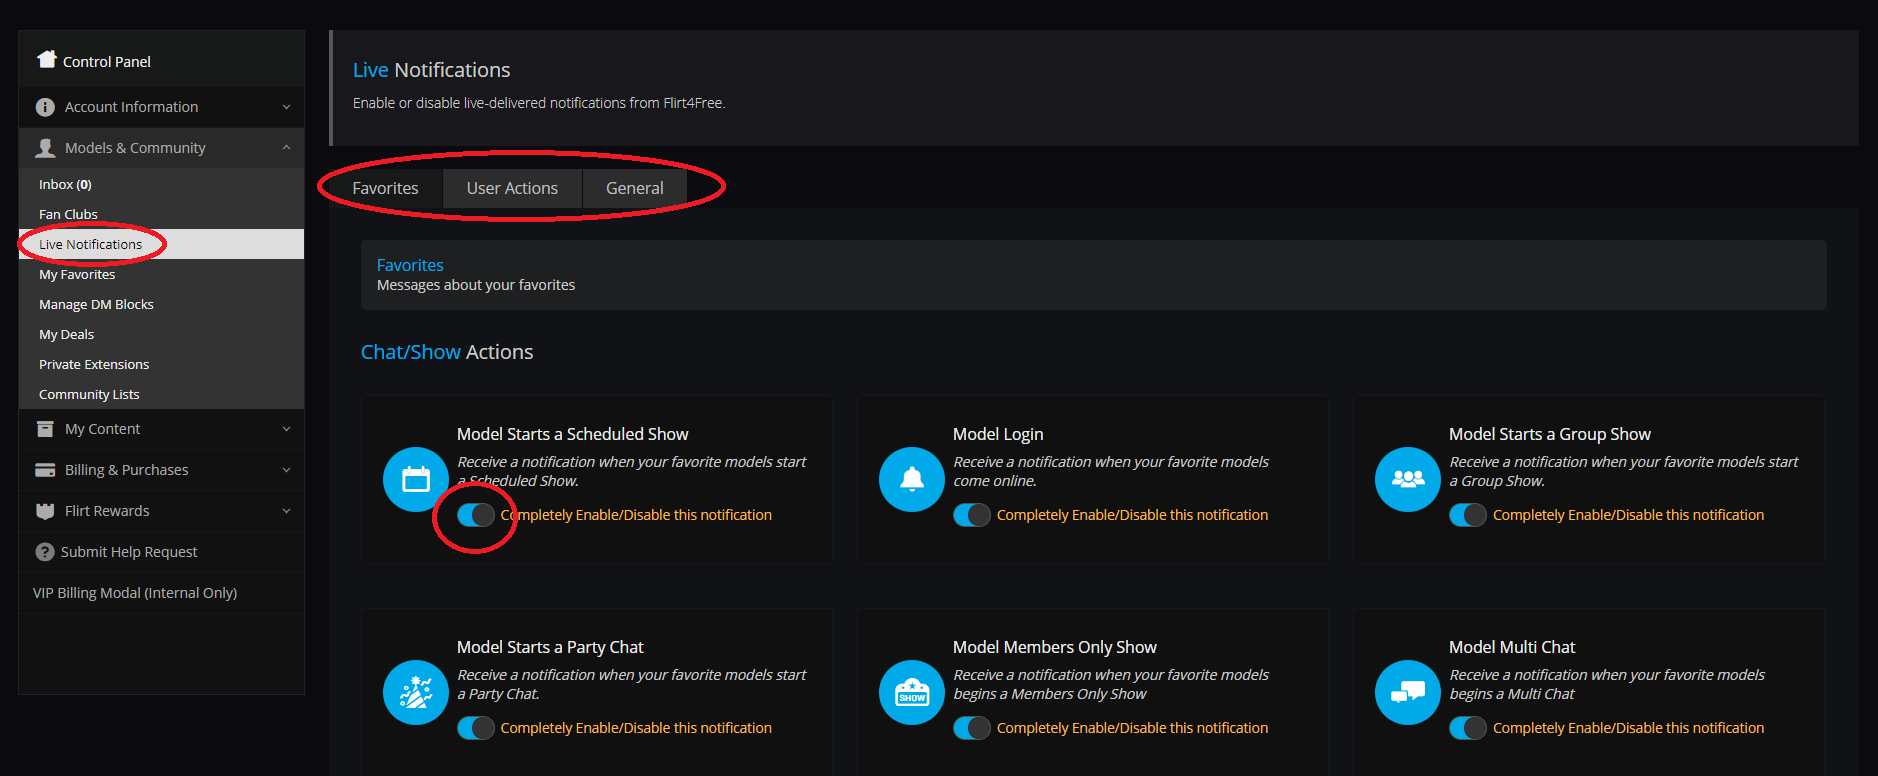1878x776 pixels.
Task: Click the Members Only Show icon
Action: click(x=911, y=693)
